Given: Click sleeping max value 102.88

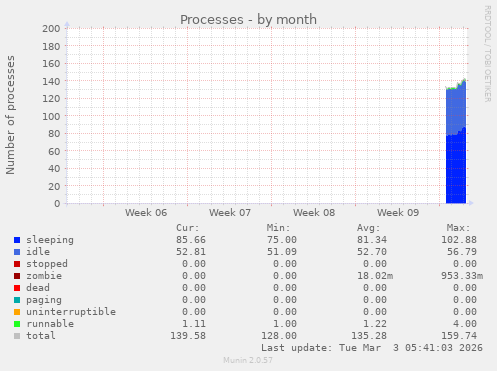Looking at the screenshot, I should coord(459,240).
